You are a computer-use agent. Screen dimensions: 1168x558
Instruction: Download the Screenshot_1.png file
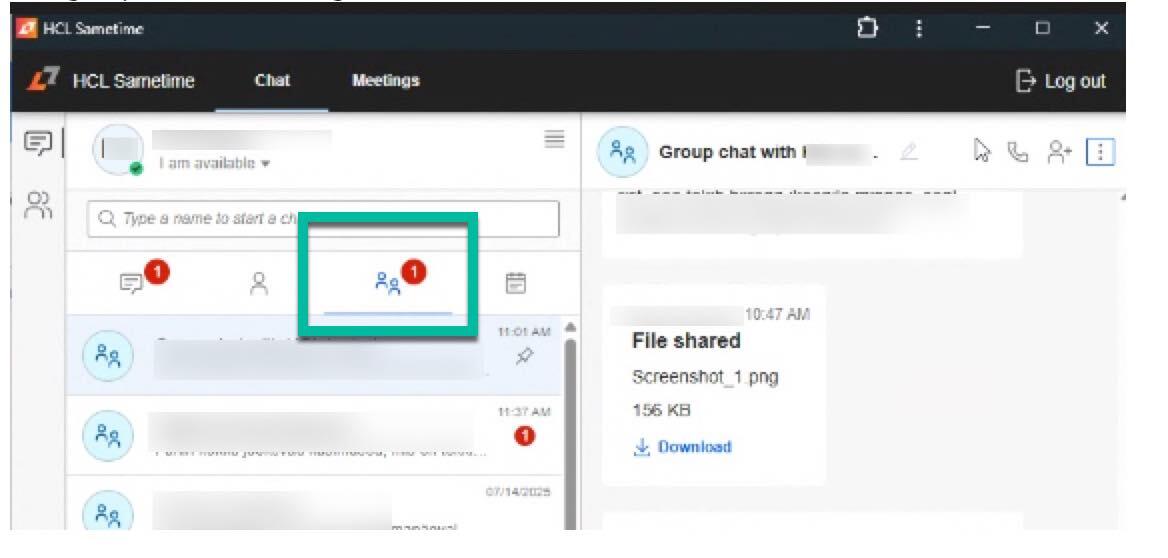click(x=683, y=447)
